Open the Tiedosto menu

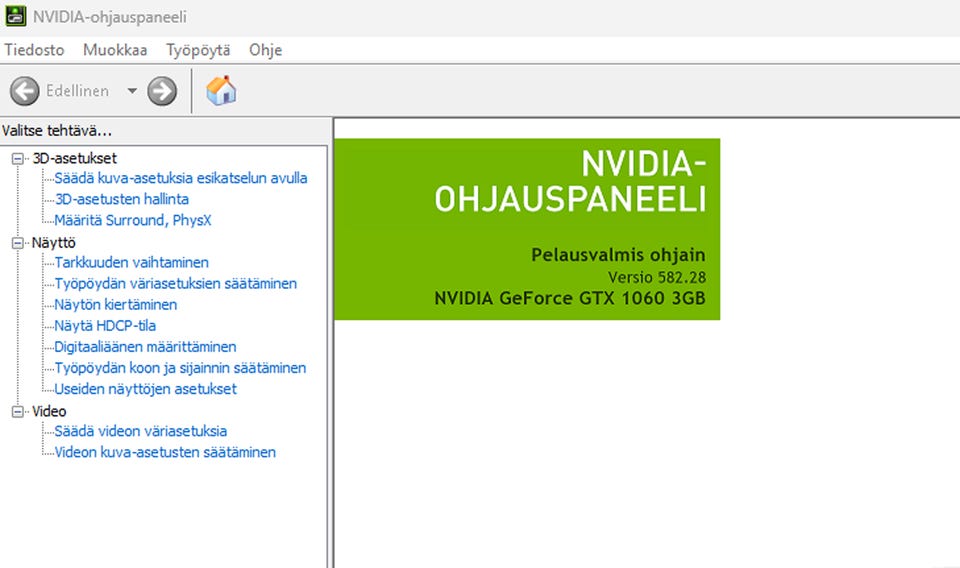click(x=34, y=50)
